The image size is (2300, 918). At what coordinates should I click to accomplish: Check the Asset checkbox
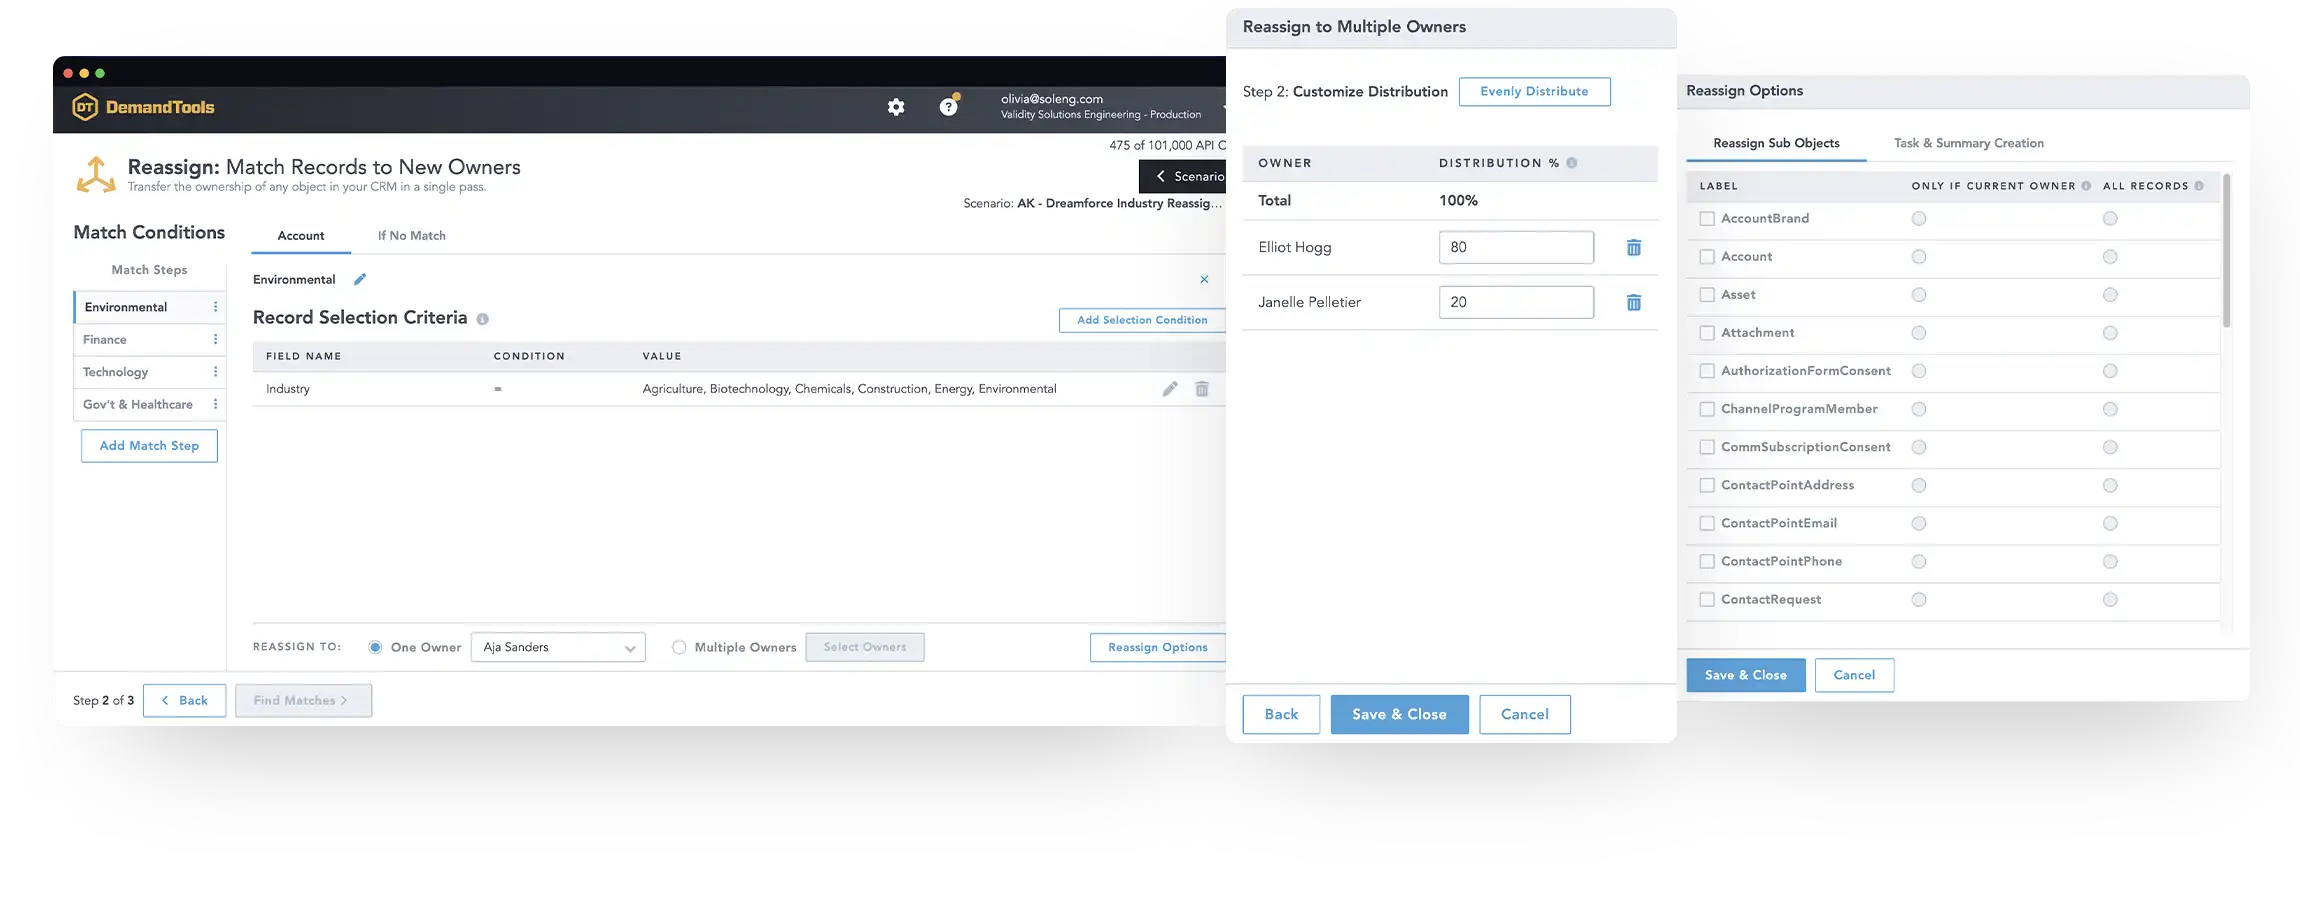pos(1707,295)
